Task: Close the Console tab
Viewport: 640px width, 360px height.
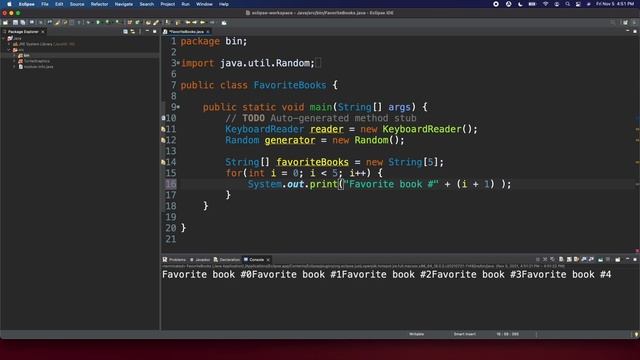Action: pos(268,260)
